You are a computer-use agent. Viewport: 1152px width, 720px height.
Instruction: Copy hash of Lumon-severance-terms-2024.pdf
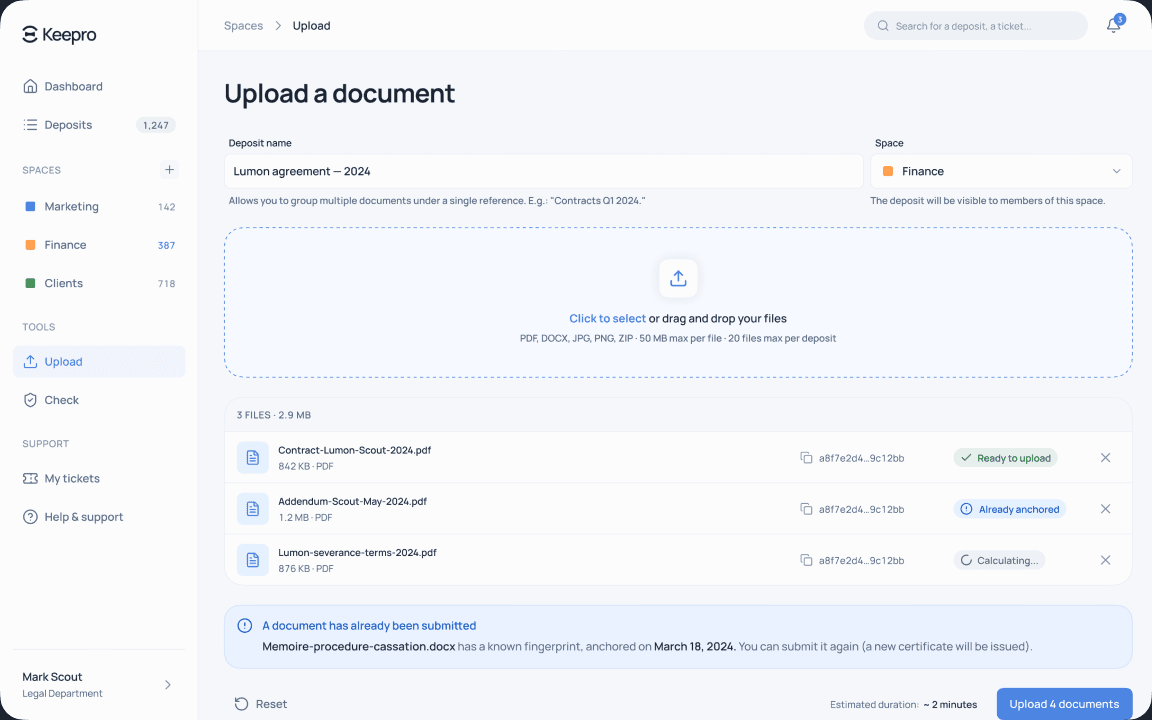(806, 560)
